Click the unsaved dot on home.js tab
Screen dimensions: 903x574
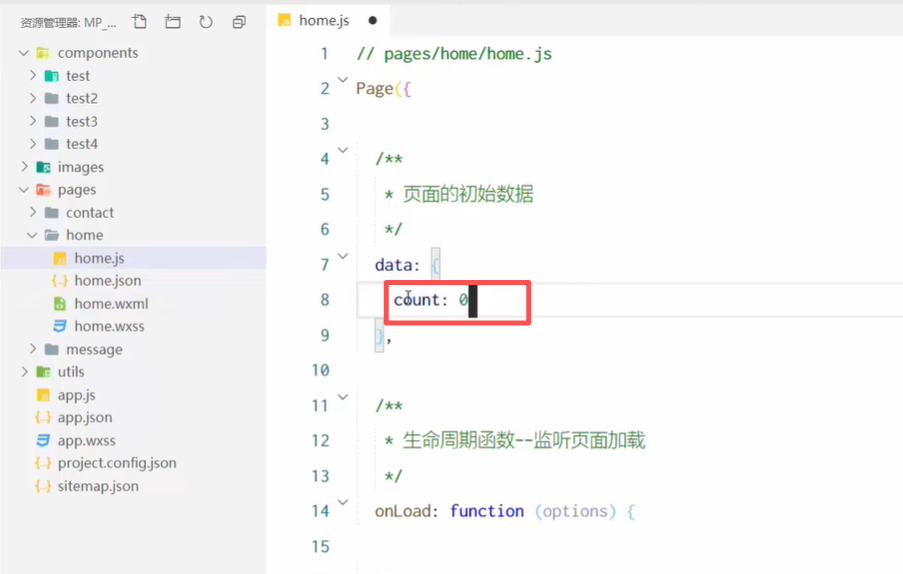(373, 21)
